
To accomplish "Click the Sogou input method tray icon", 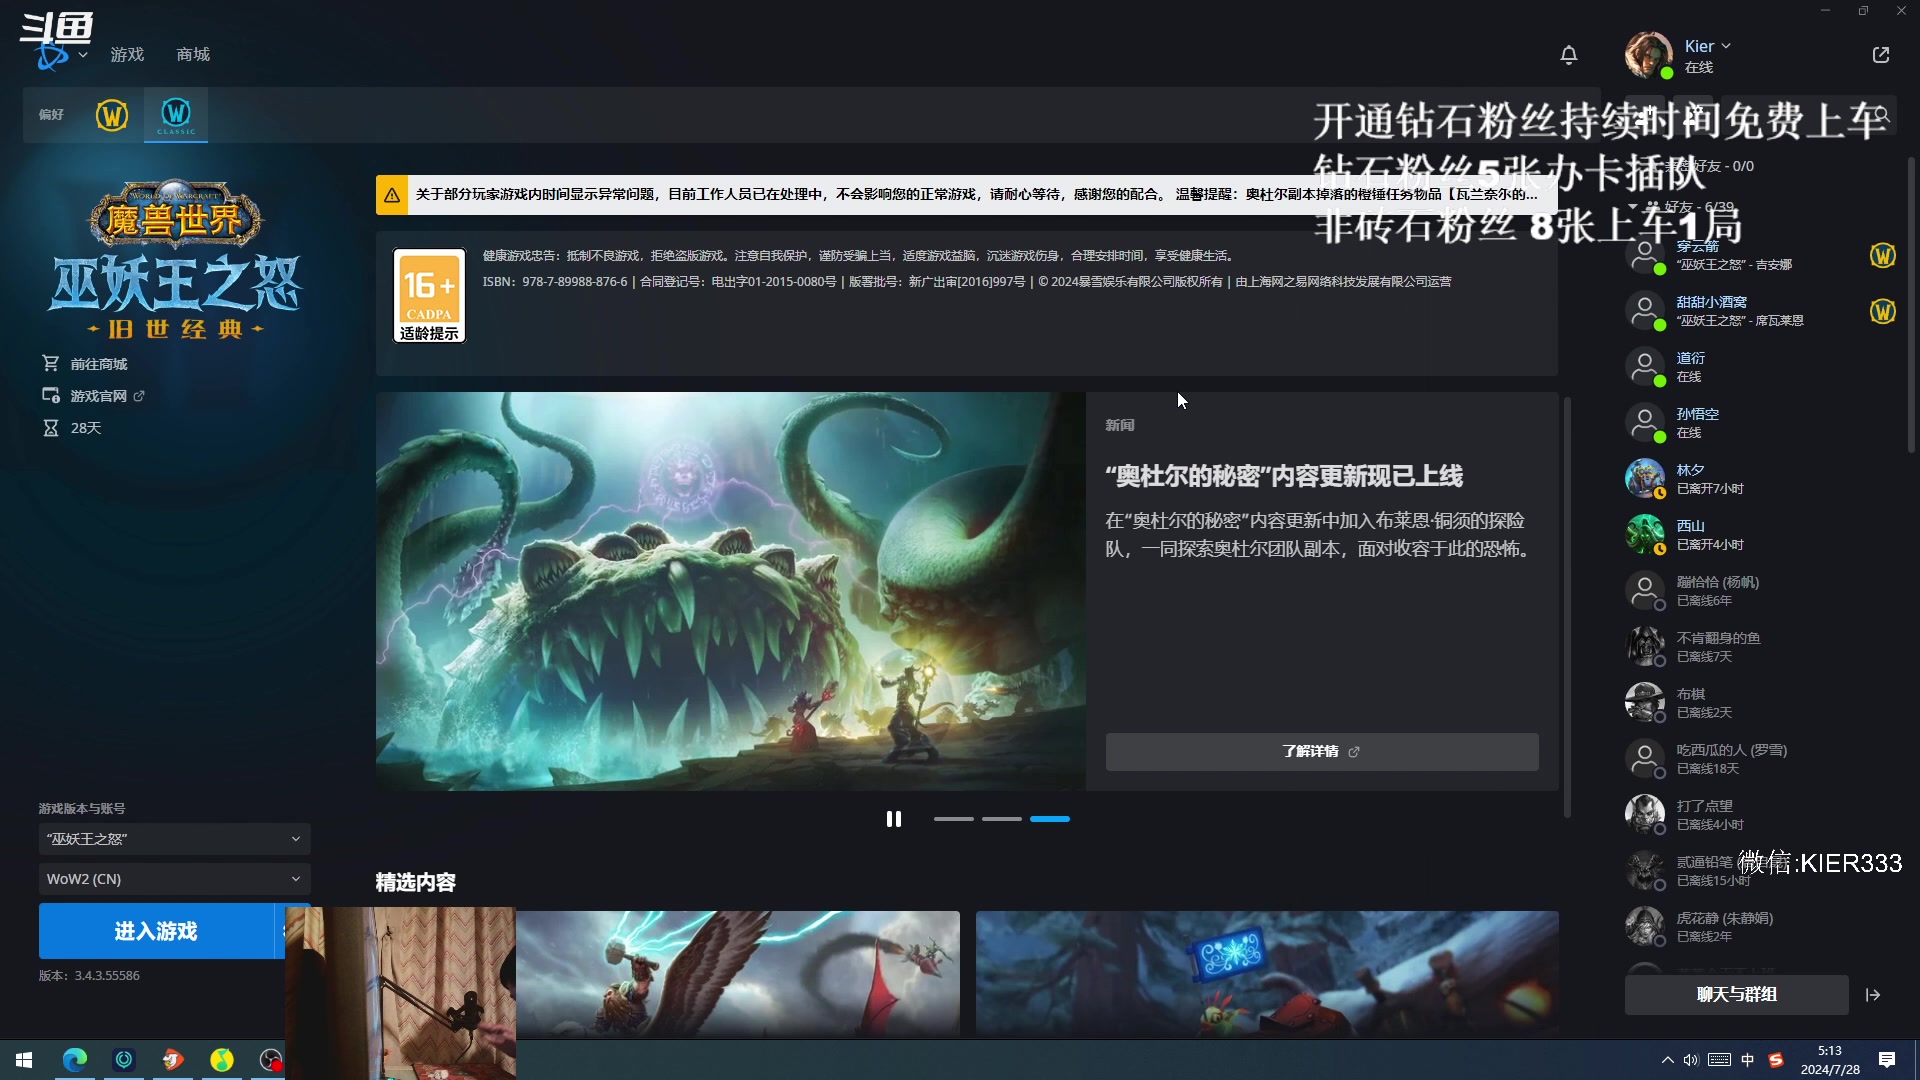I will [x=1776, y=1060].
